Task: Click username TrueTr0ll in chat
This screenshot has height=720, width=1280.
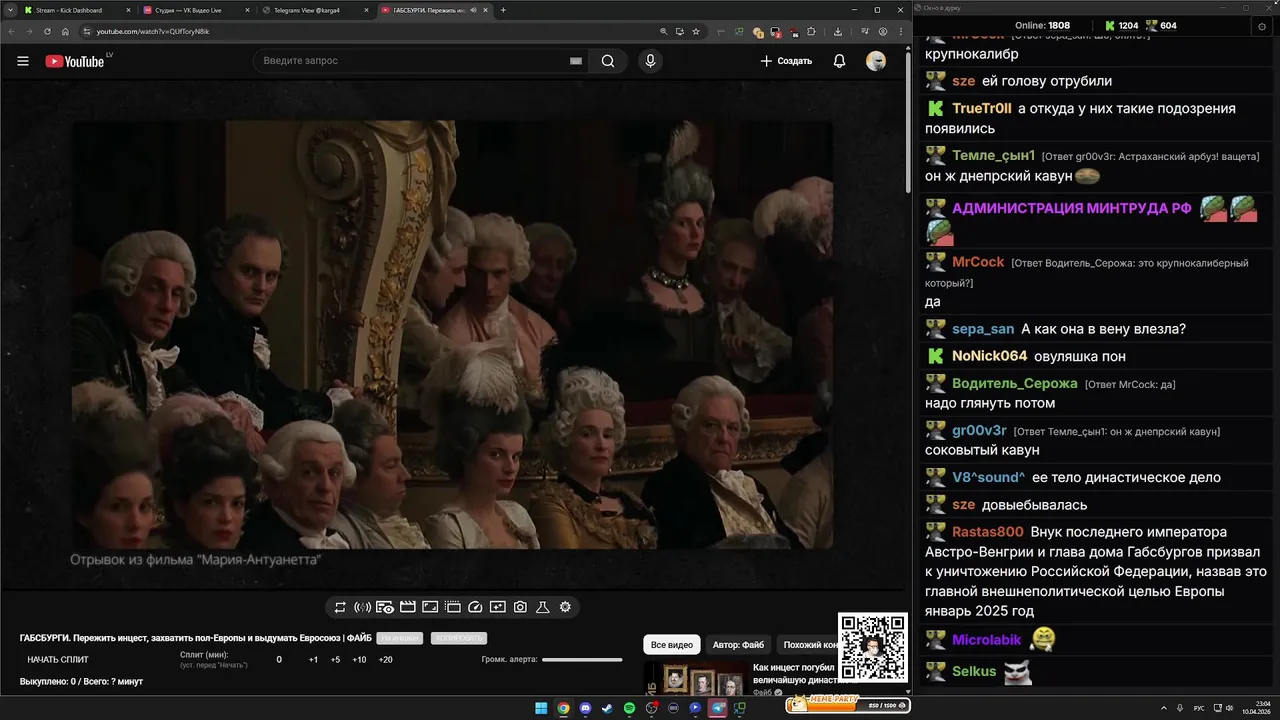Action: [982, 108]
